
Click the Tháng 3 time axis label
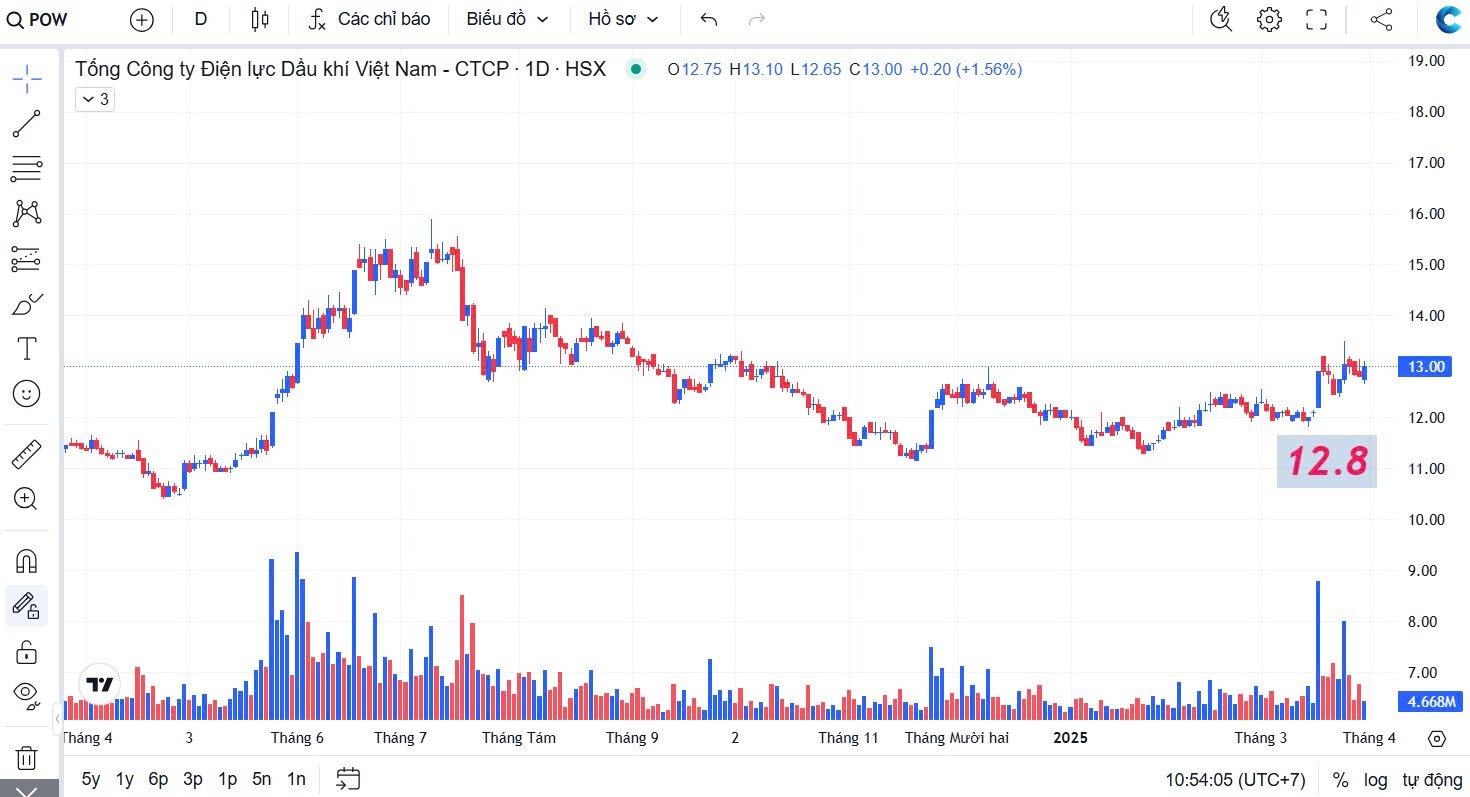(1261, 738)
